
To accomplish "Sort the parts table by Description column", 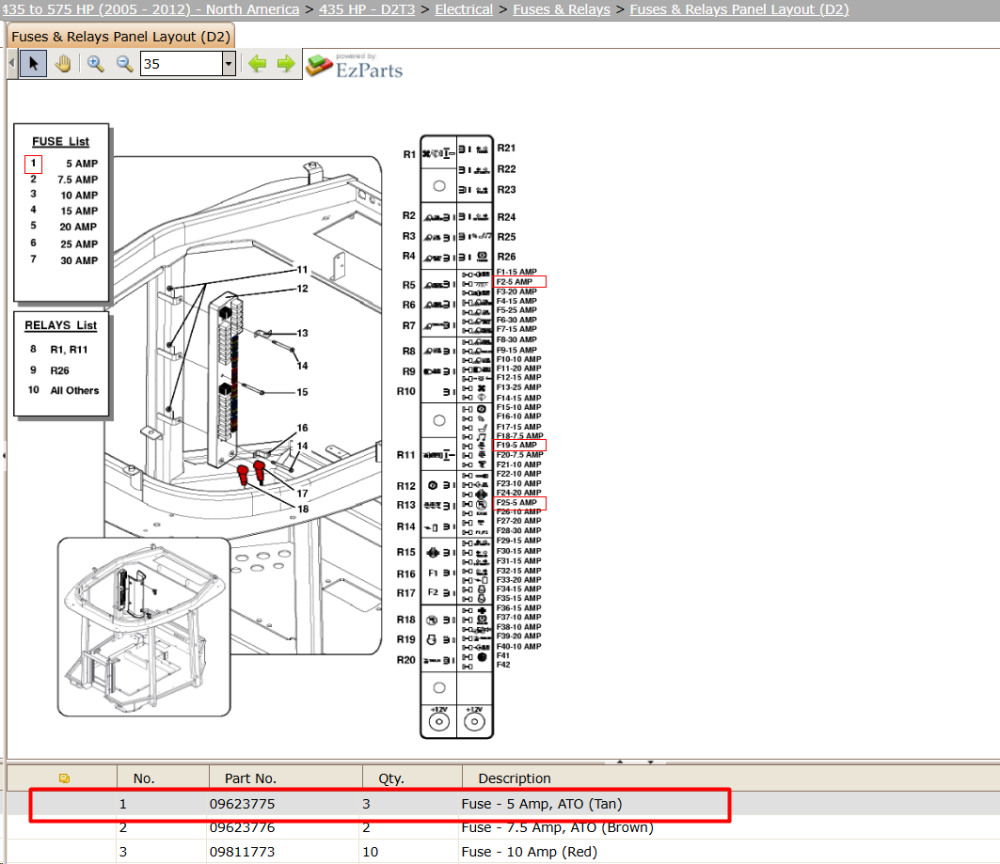I will click(x=515, y=779).
